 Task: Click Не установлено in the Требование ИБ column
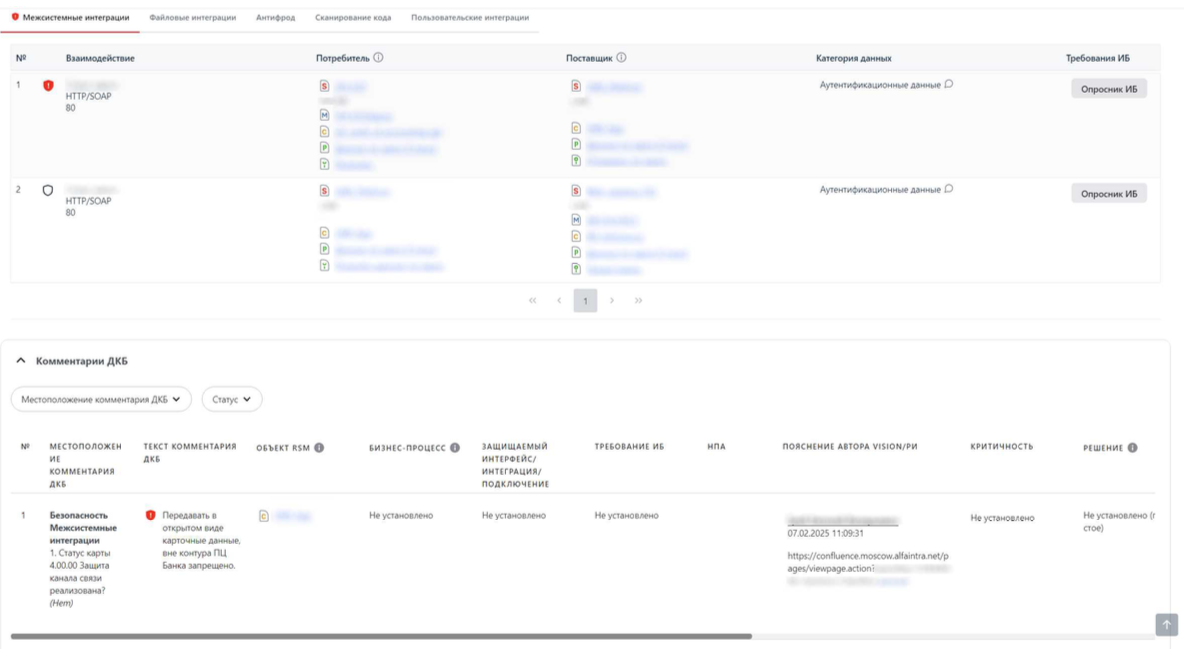coord(626,515)
